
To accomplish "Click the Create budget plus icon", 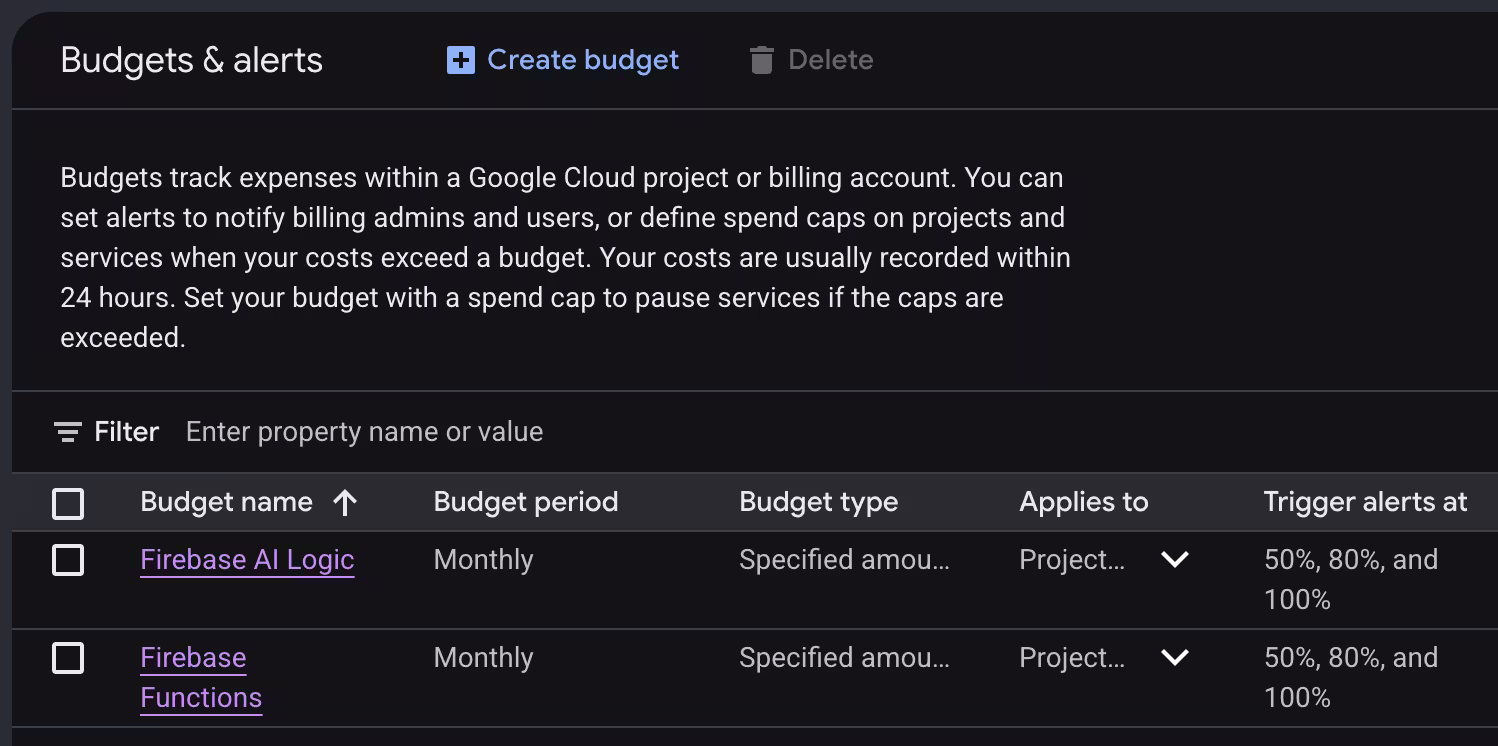I will pos(460,60).
